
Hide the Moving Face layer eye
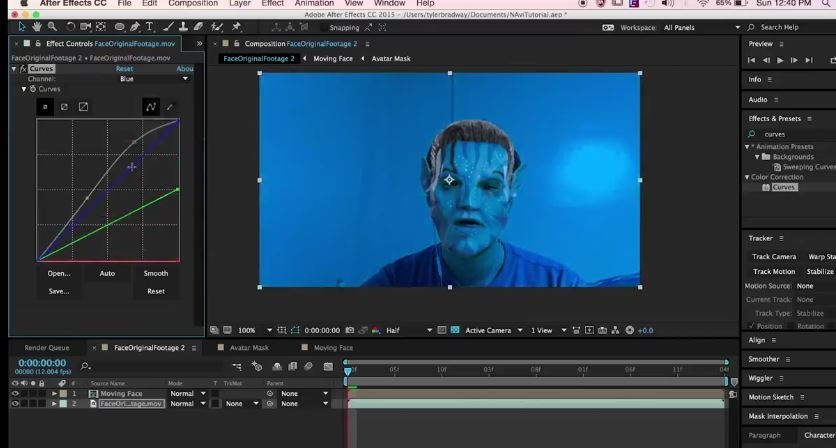coord(15,394)
